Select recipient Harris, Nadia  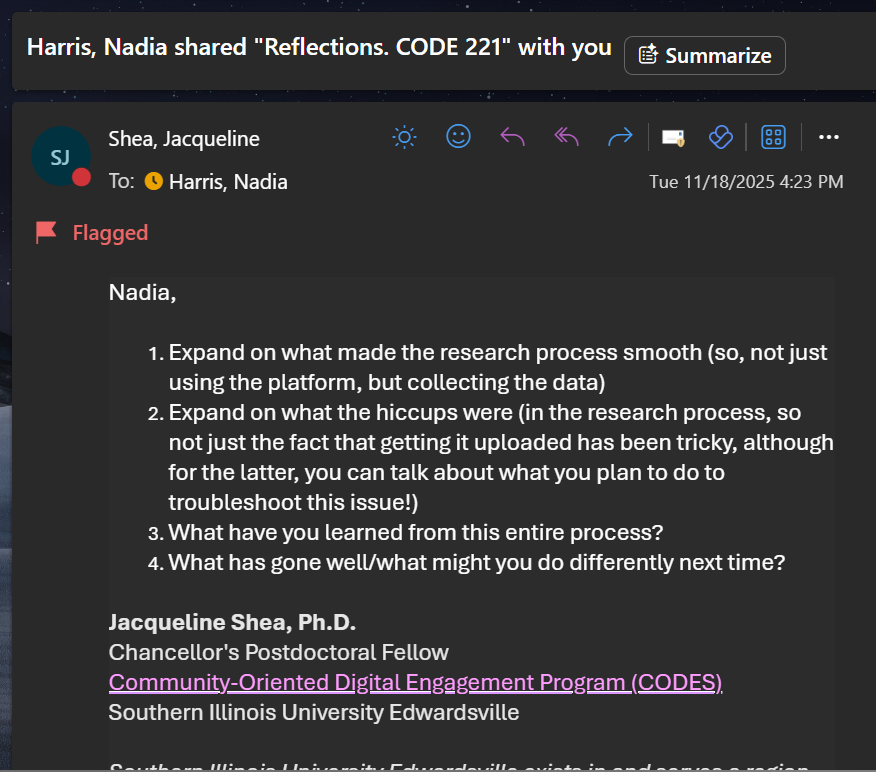click(x=228, y=182)
